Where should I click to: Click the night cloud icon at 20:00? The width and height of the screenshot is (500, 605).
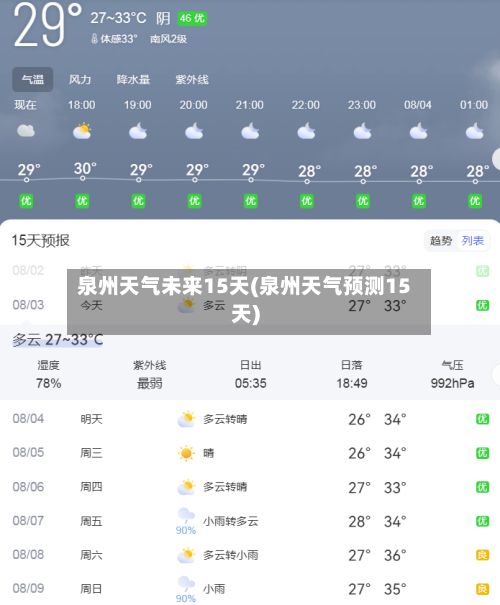pyautogui.click(x=194, y=130)
